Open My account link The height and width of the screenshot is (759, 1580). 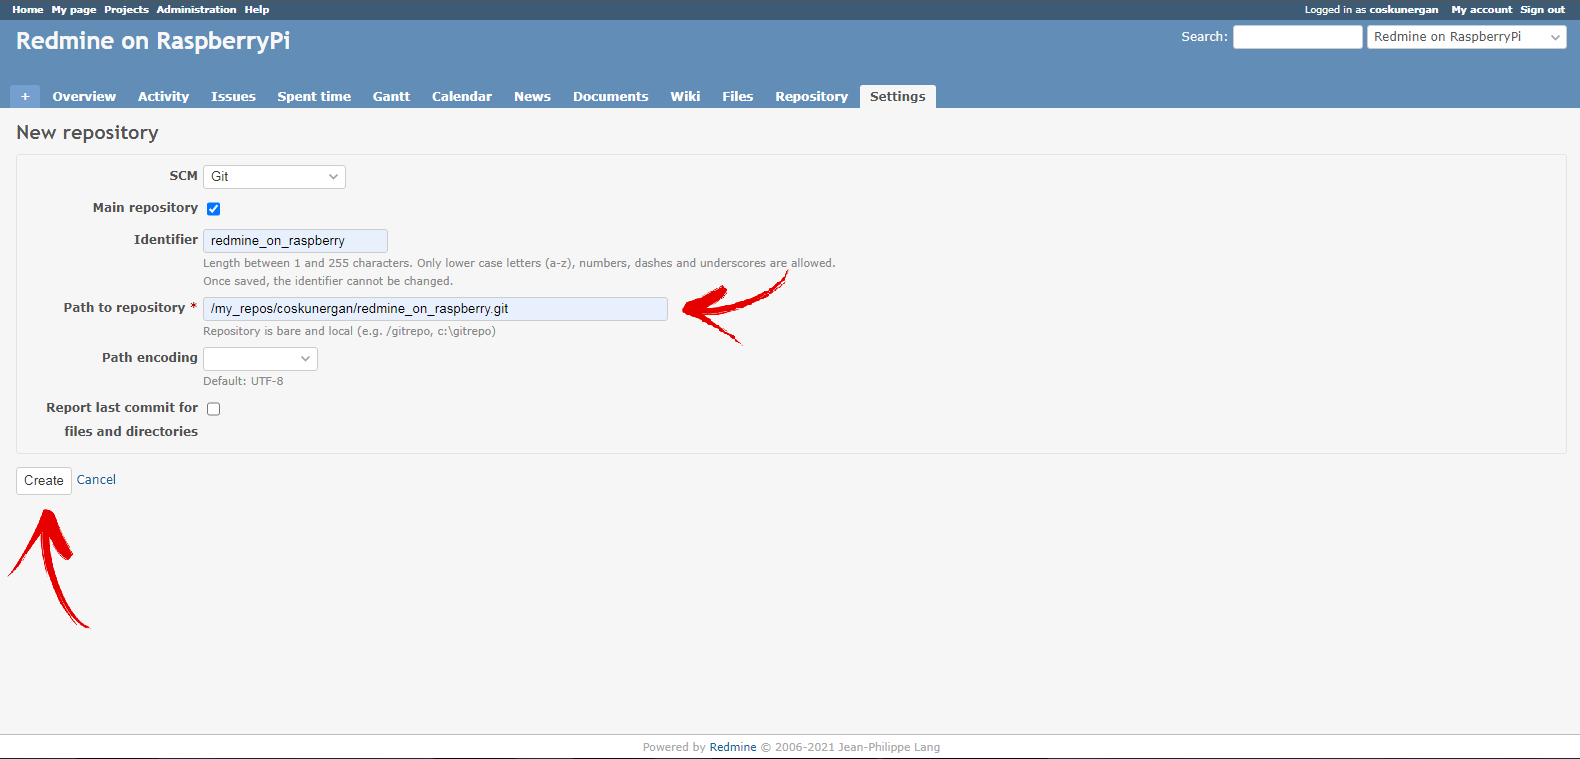click(1481, 9)
